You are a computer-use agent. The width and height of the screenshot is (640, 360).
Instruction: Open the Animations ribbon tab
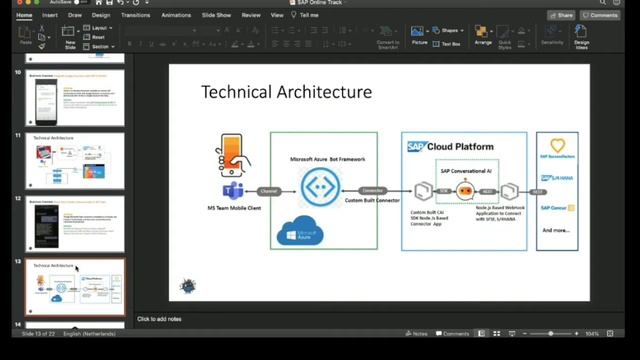[176, 15]
